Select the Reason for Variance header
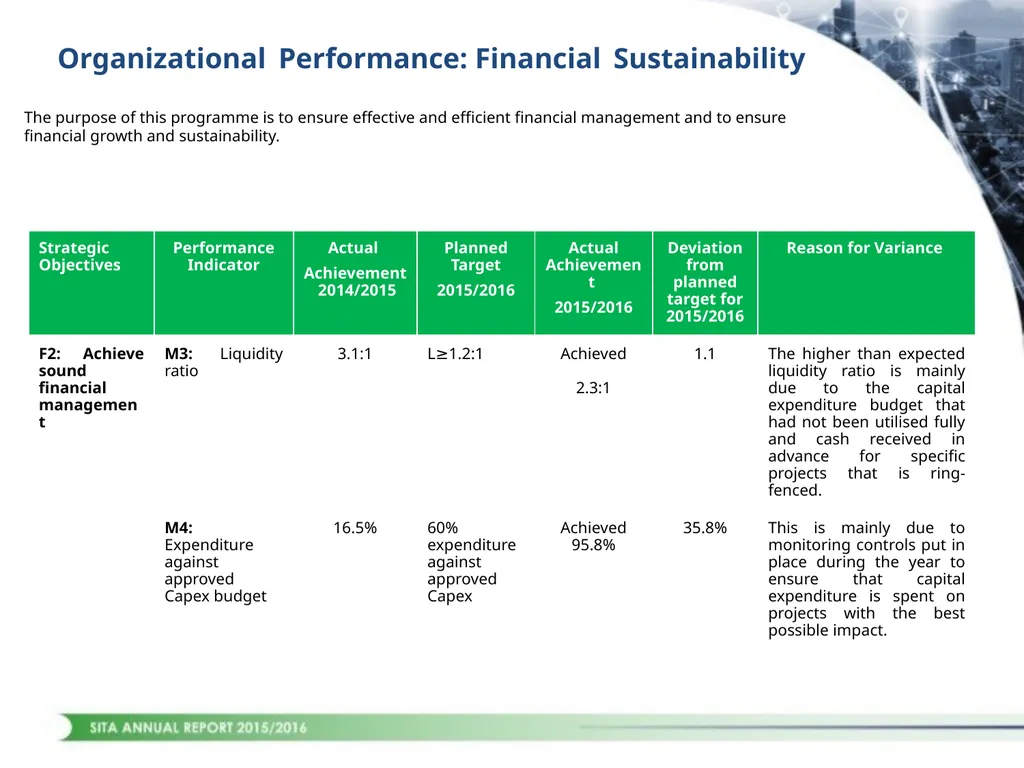 [866, 283]
